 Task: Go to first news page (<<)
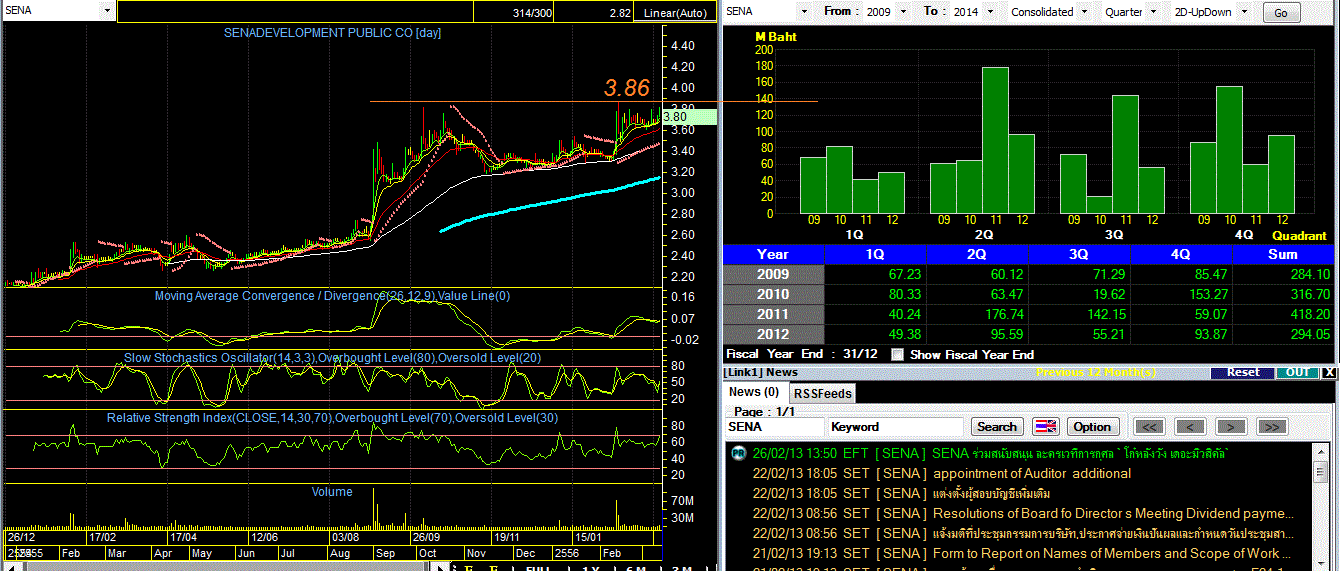coord(1149,427)
